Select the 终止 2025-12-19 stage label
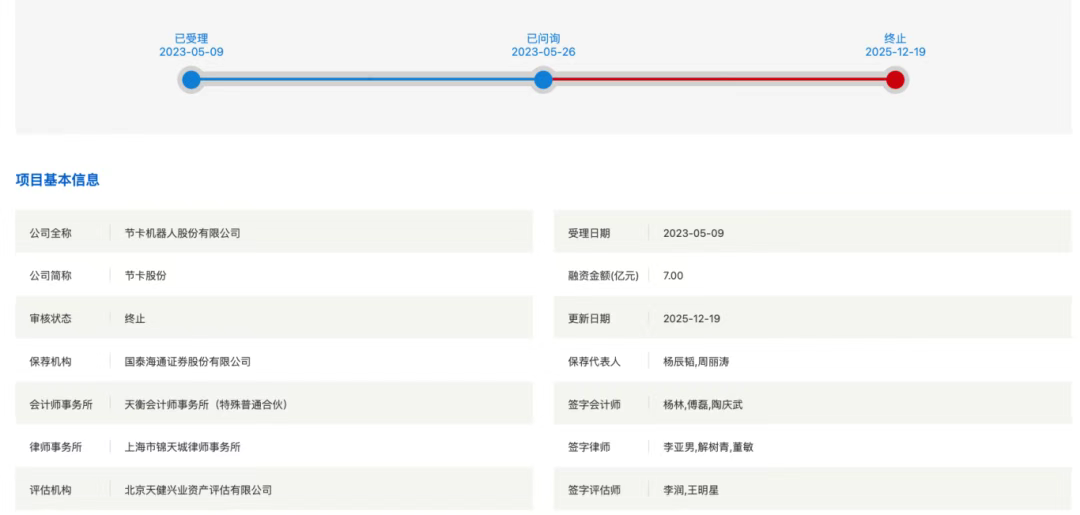This screenshot has width=1080, height=515. [x=895, y=45]
